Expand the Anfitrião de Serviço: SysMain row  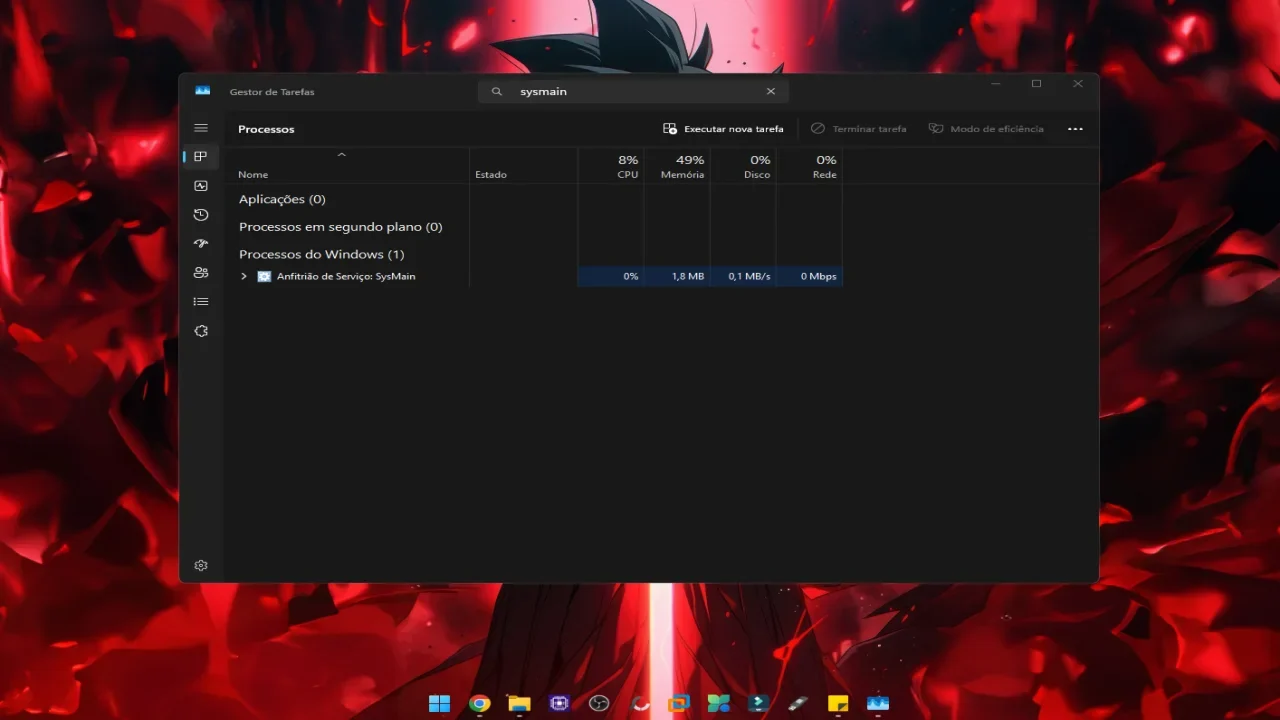244,276
